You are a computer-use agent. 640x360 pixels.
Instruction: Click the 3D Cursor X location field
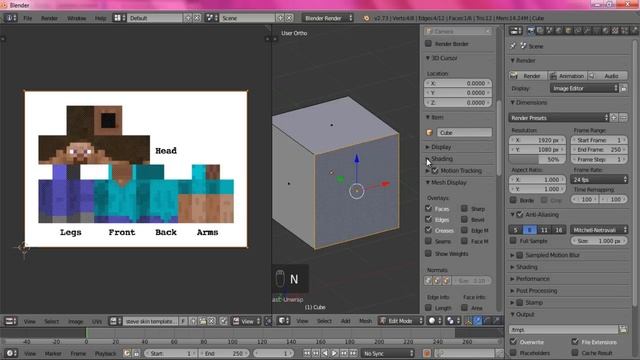tap(458, 83)
